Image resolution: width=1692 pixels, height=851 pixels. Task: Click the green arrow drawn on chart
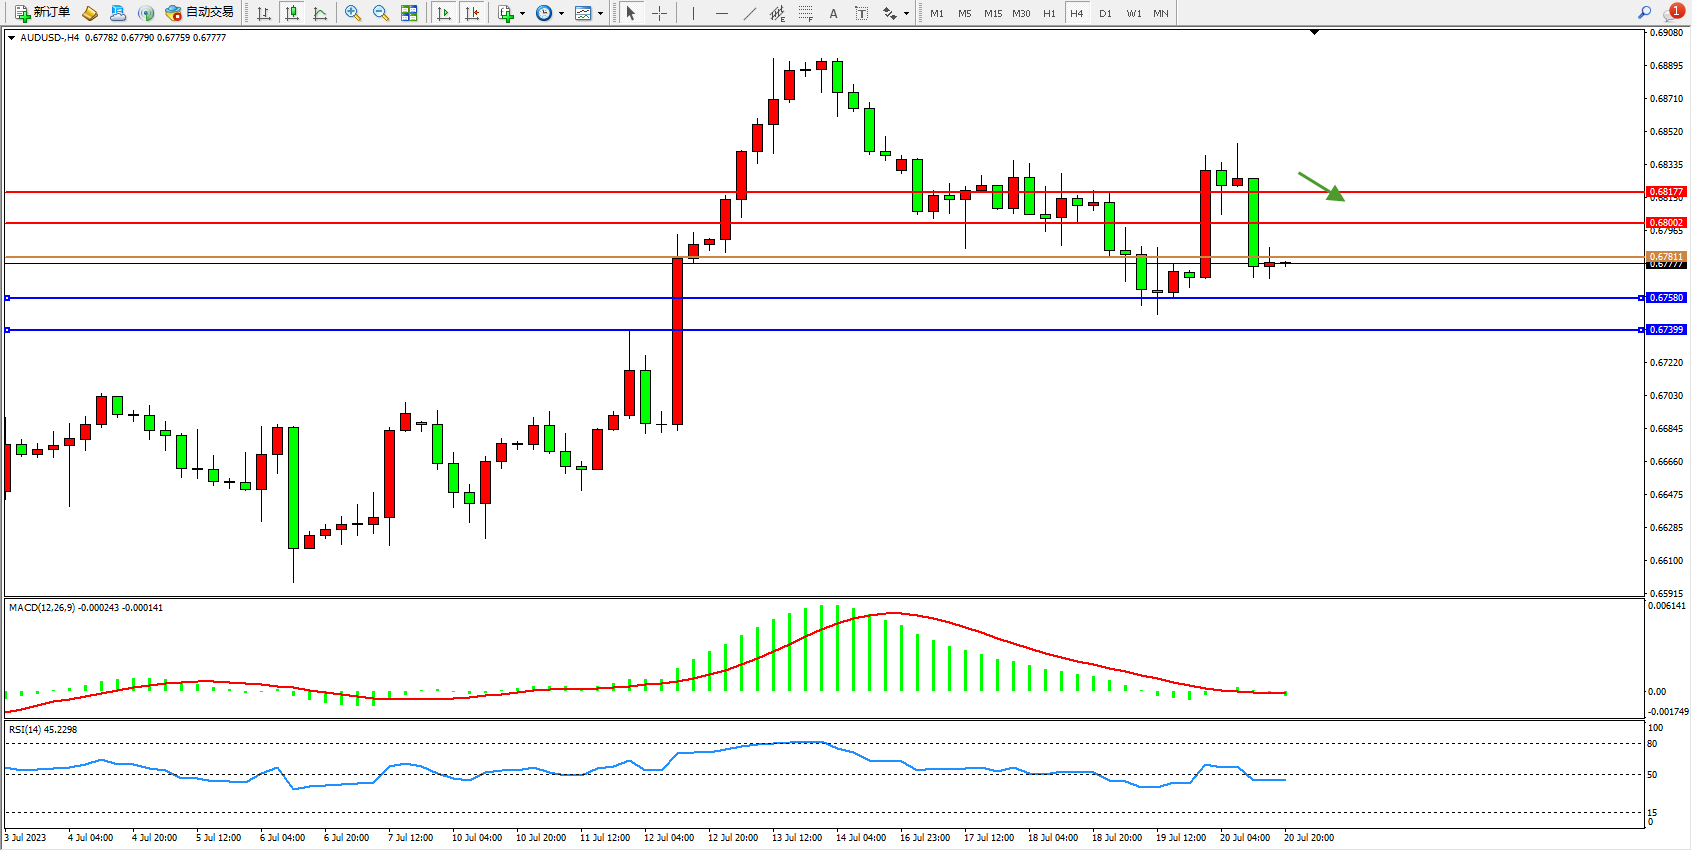coord(1321,186)
